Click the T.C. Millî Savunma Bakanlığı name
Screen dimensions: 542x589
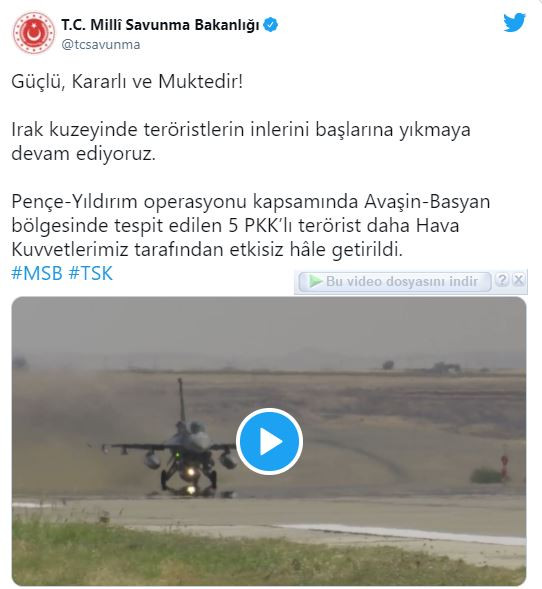pos(160,25)
